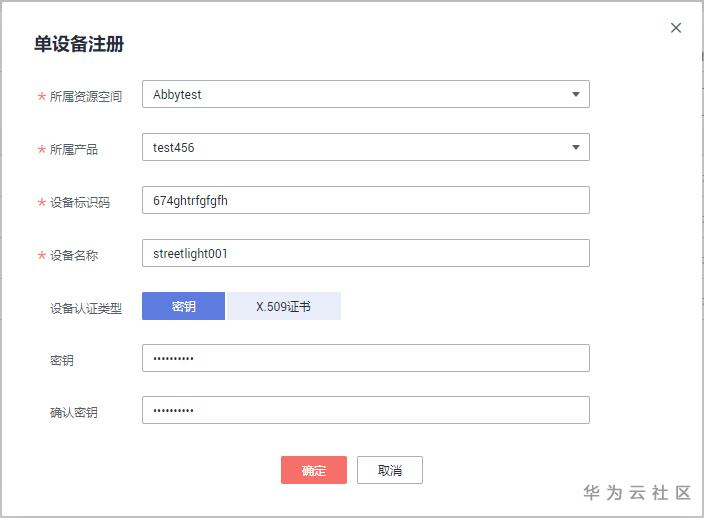Click the 所属资源空间 field label
The height and width of the screenshot is (518, 704).
86,97
